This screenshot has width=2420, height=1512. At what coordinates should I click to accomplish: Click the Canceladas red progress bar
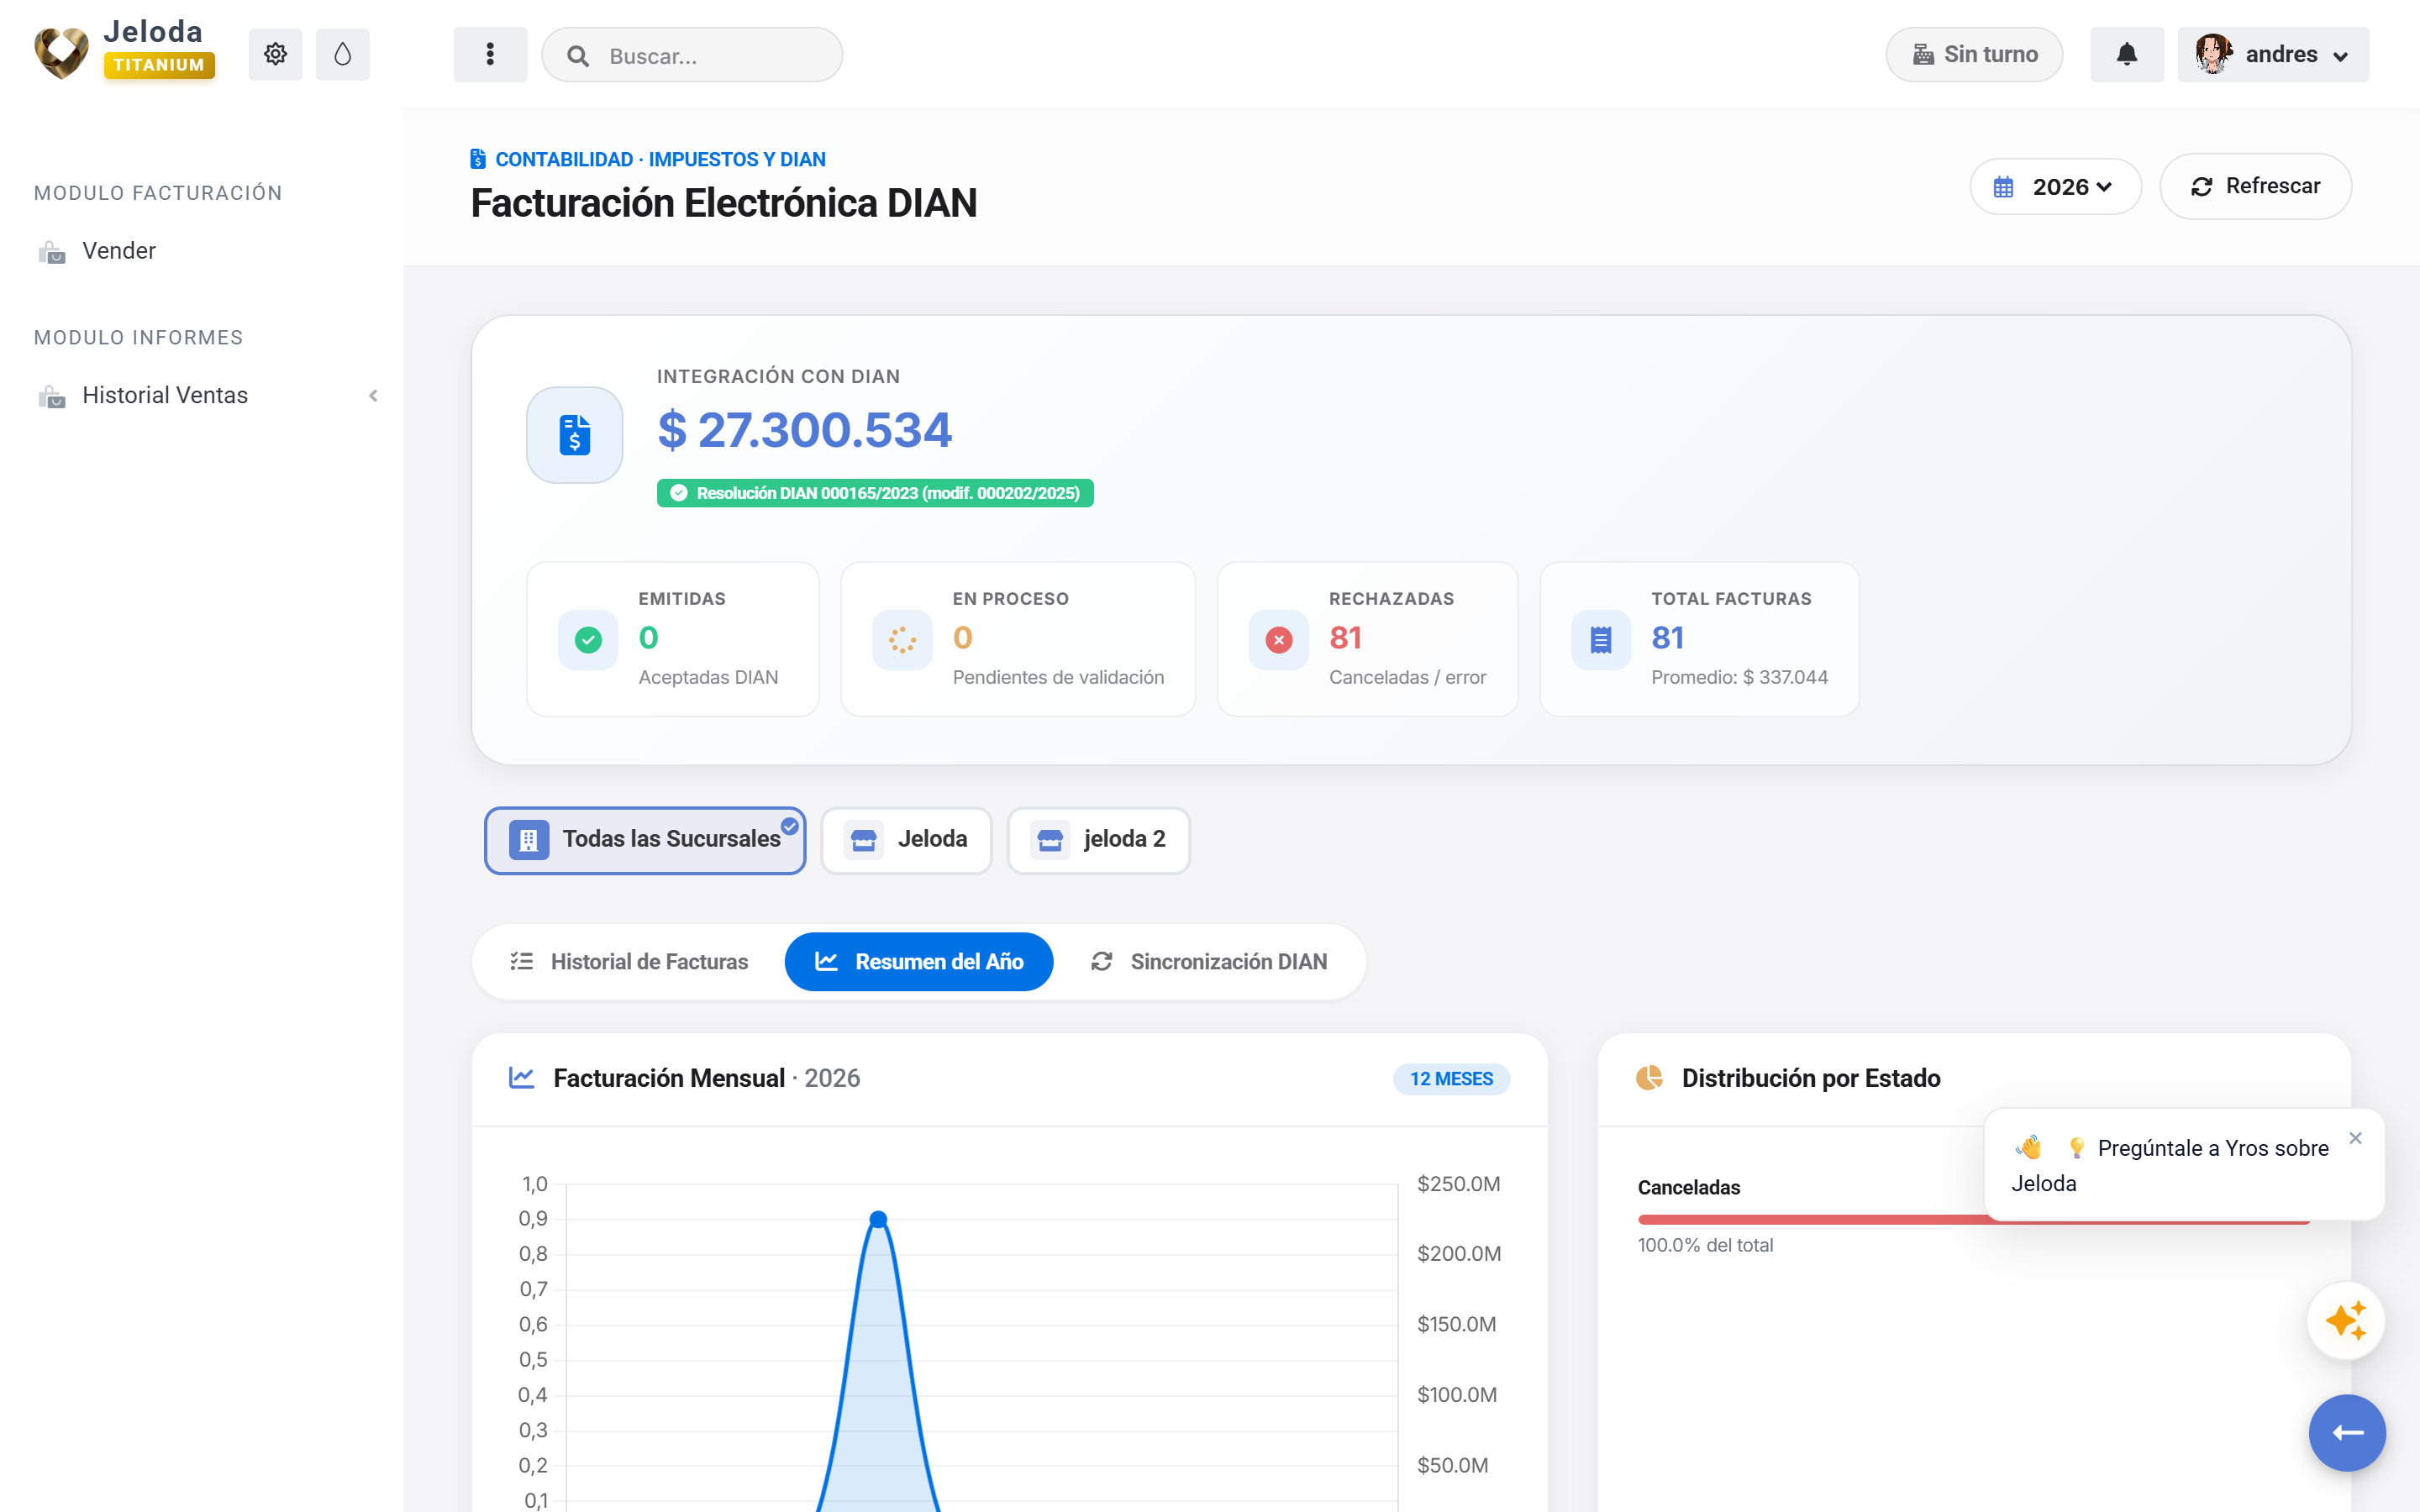1974,1220
